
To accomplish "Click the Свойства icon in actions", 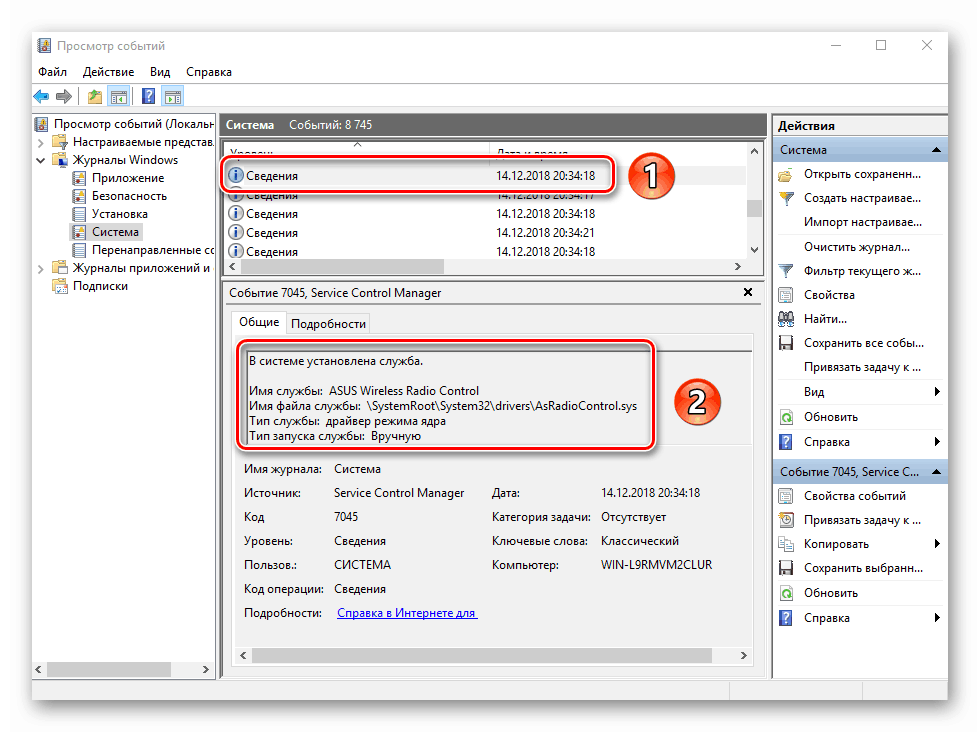I will 786,295.
